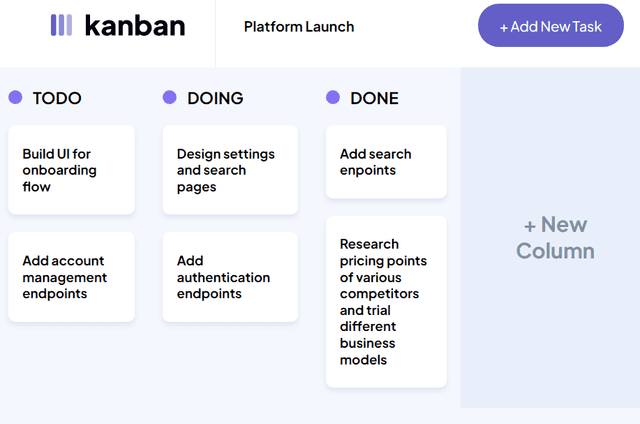The width and height of the screenshot is (640, 424).
Task: Click the kanban three-bar logo icon
Action: (61, 26)
